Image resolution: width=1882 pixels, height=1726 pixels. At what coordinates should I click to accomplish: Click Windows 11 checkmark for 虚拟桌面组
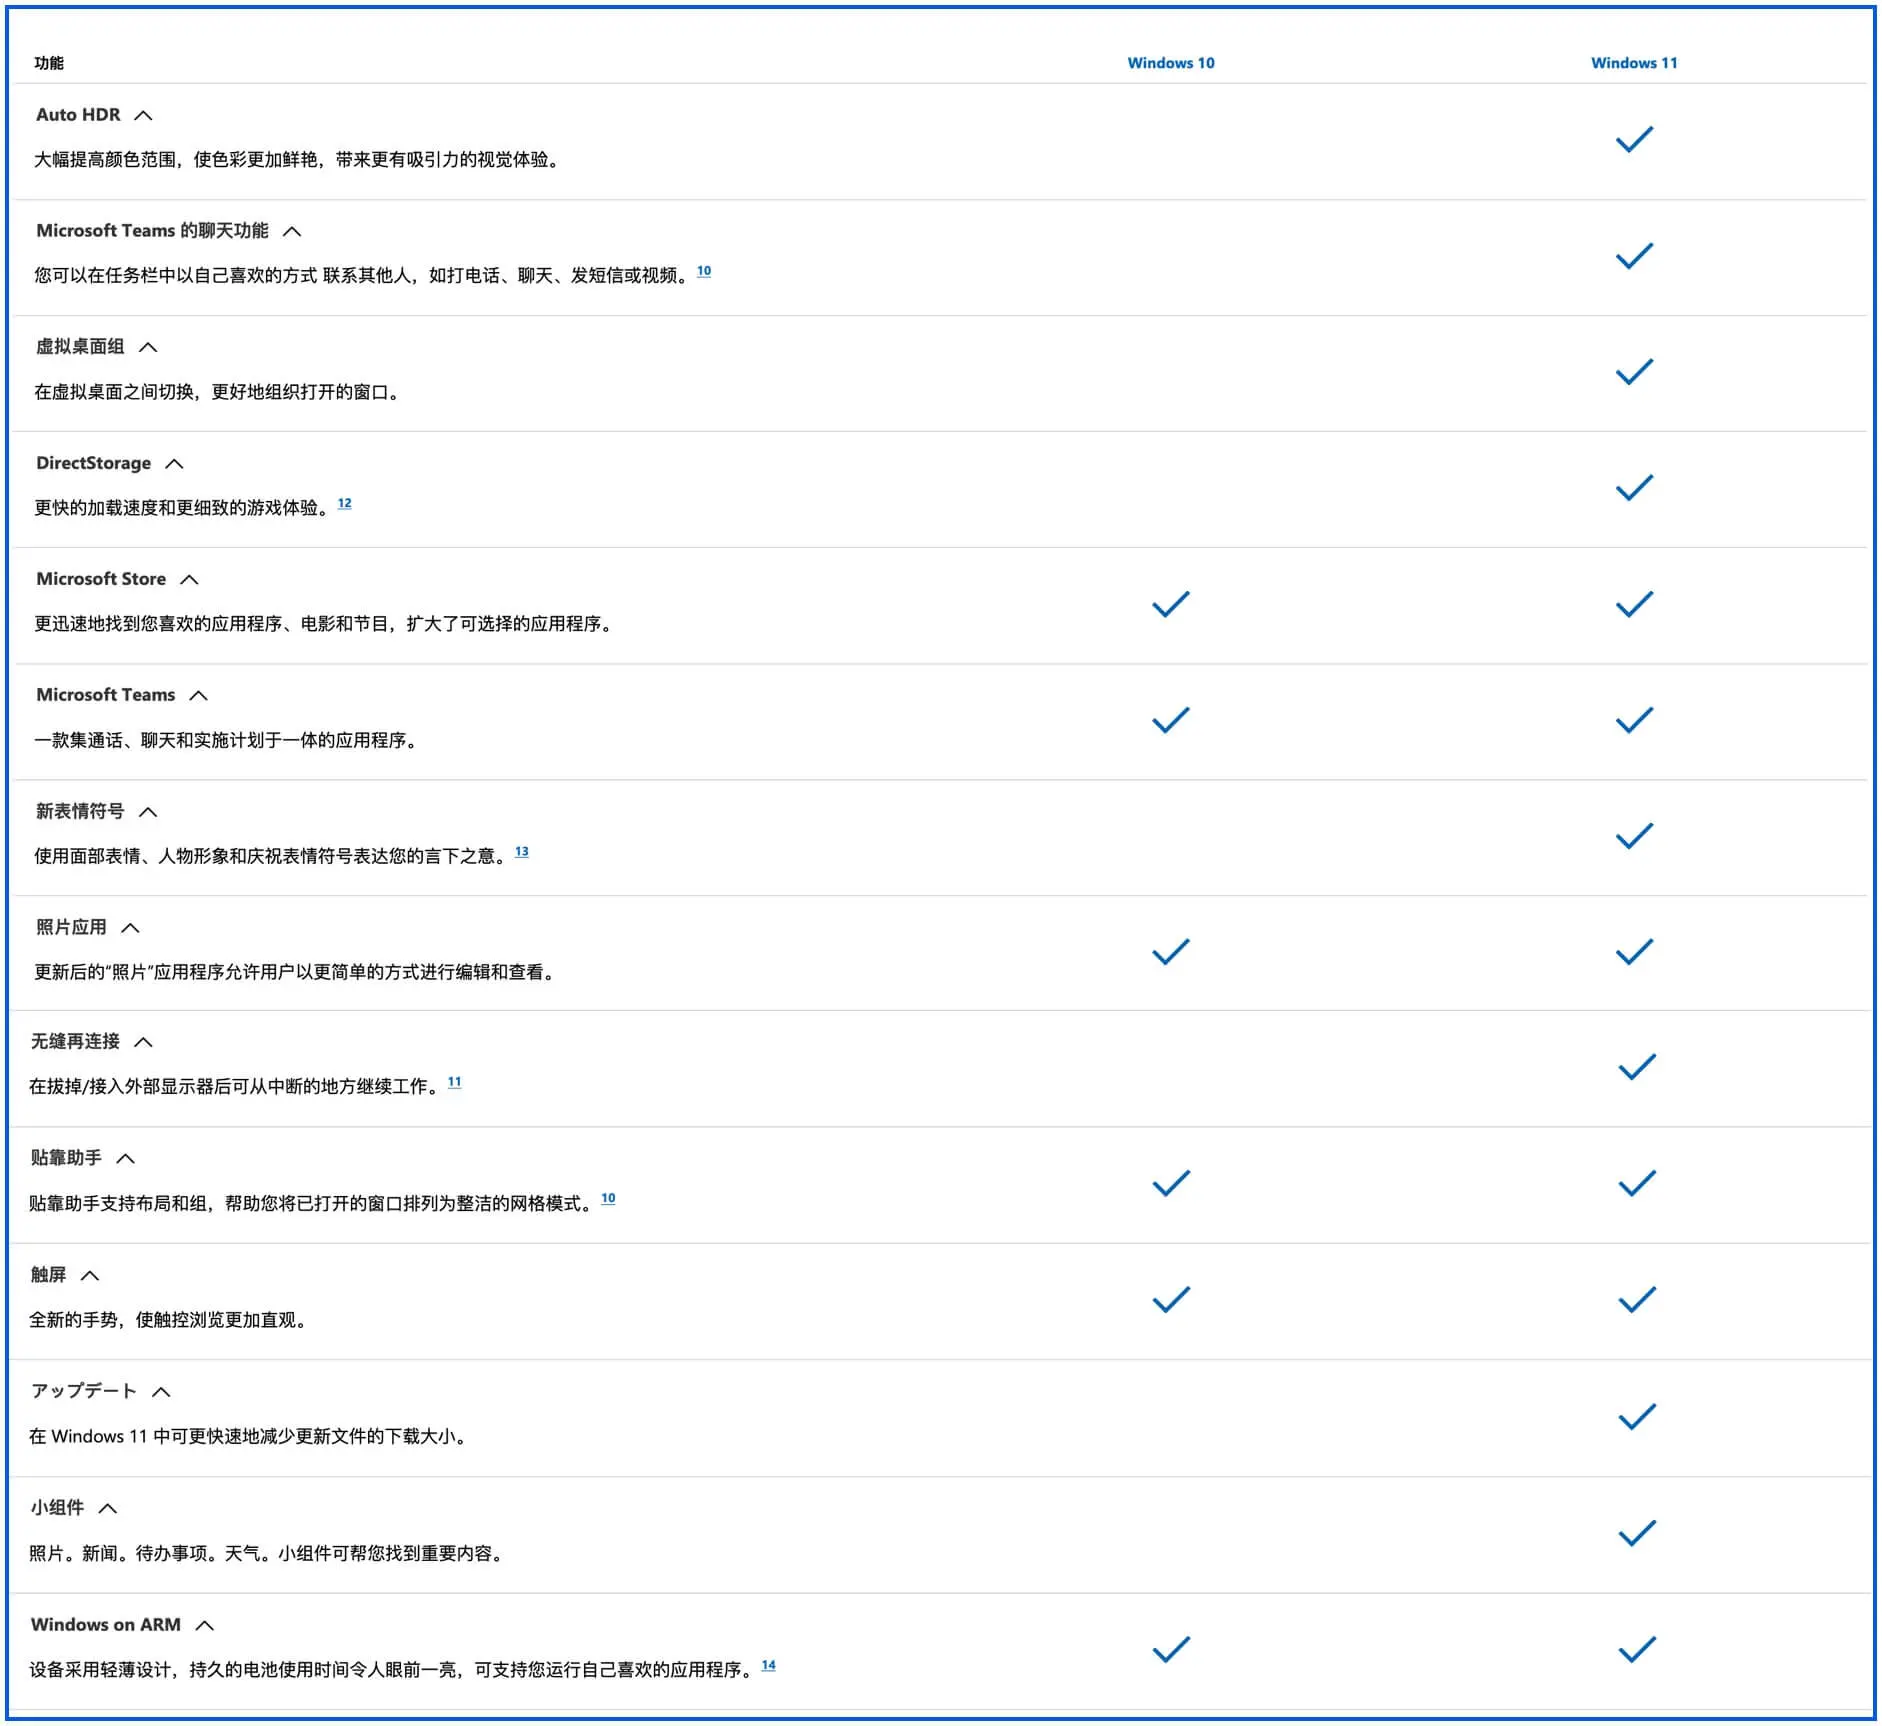1634,372
